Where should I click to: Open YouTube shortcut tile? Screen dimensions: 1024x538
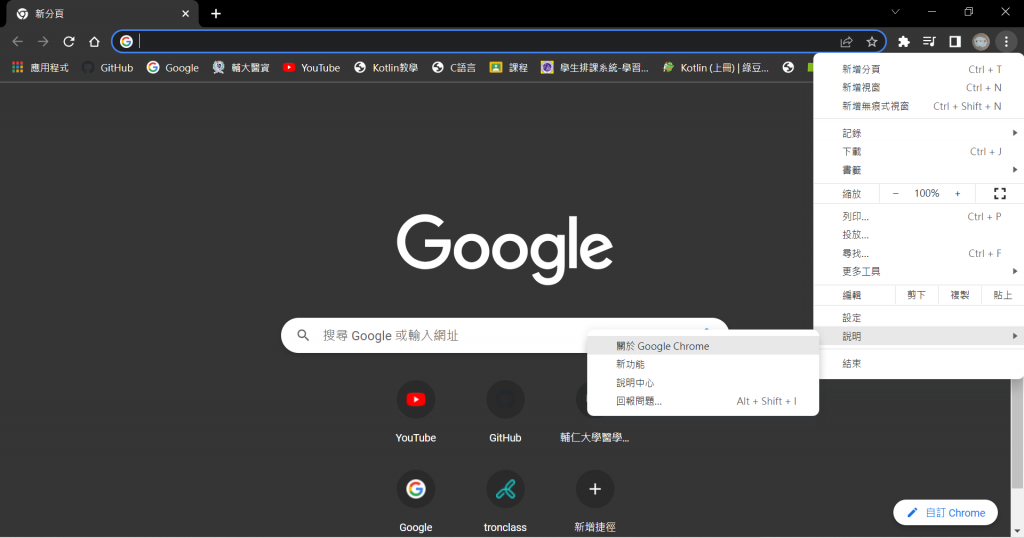(x=415, y=412)
